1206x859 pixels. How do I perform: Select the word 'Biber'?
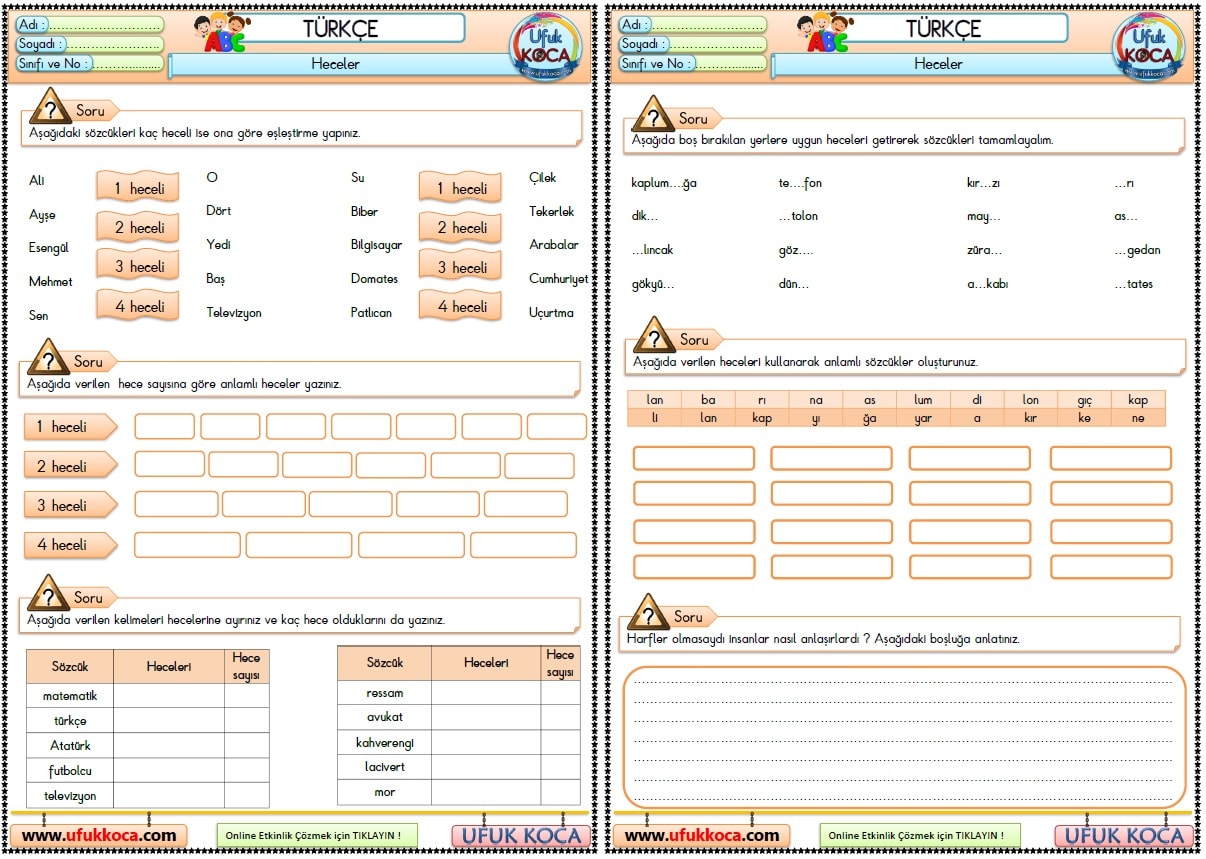tap(364, 212)
